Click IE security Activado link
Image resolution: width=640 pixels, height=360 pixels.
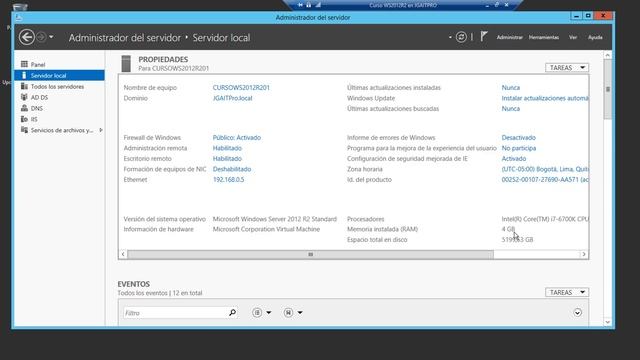point(513,158)
